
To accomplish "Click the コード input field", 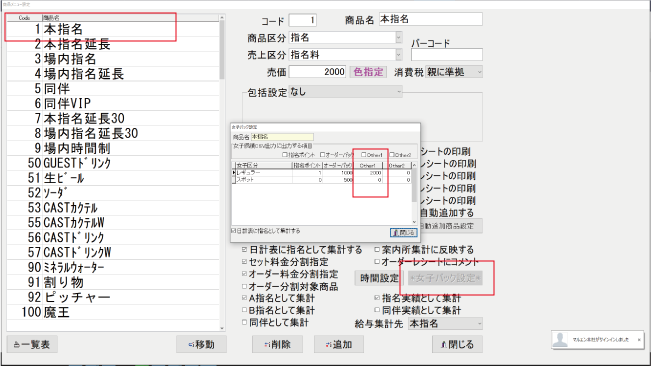I will point(303,20).
